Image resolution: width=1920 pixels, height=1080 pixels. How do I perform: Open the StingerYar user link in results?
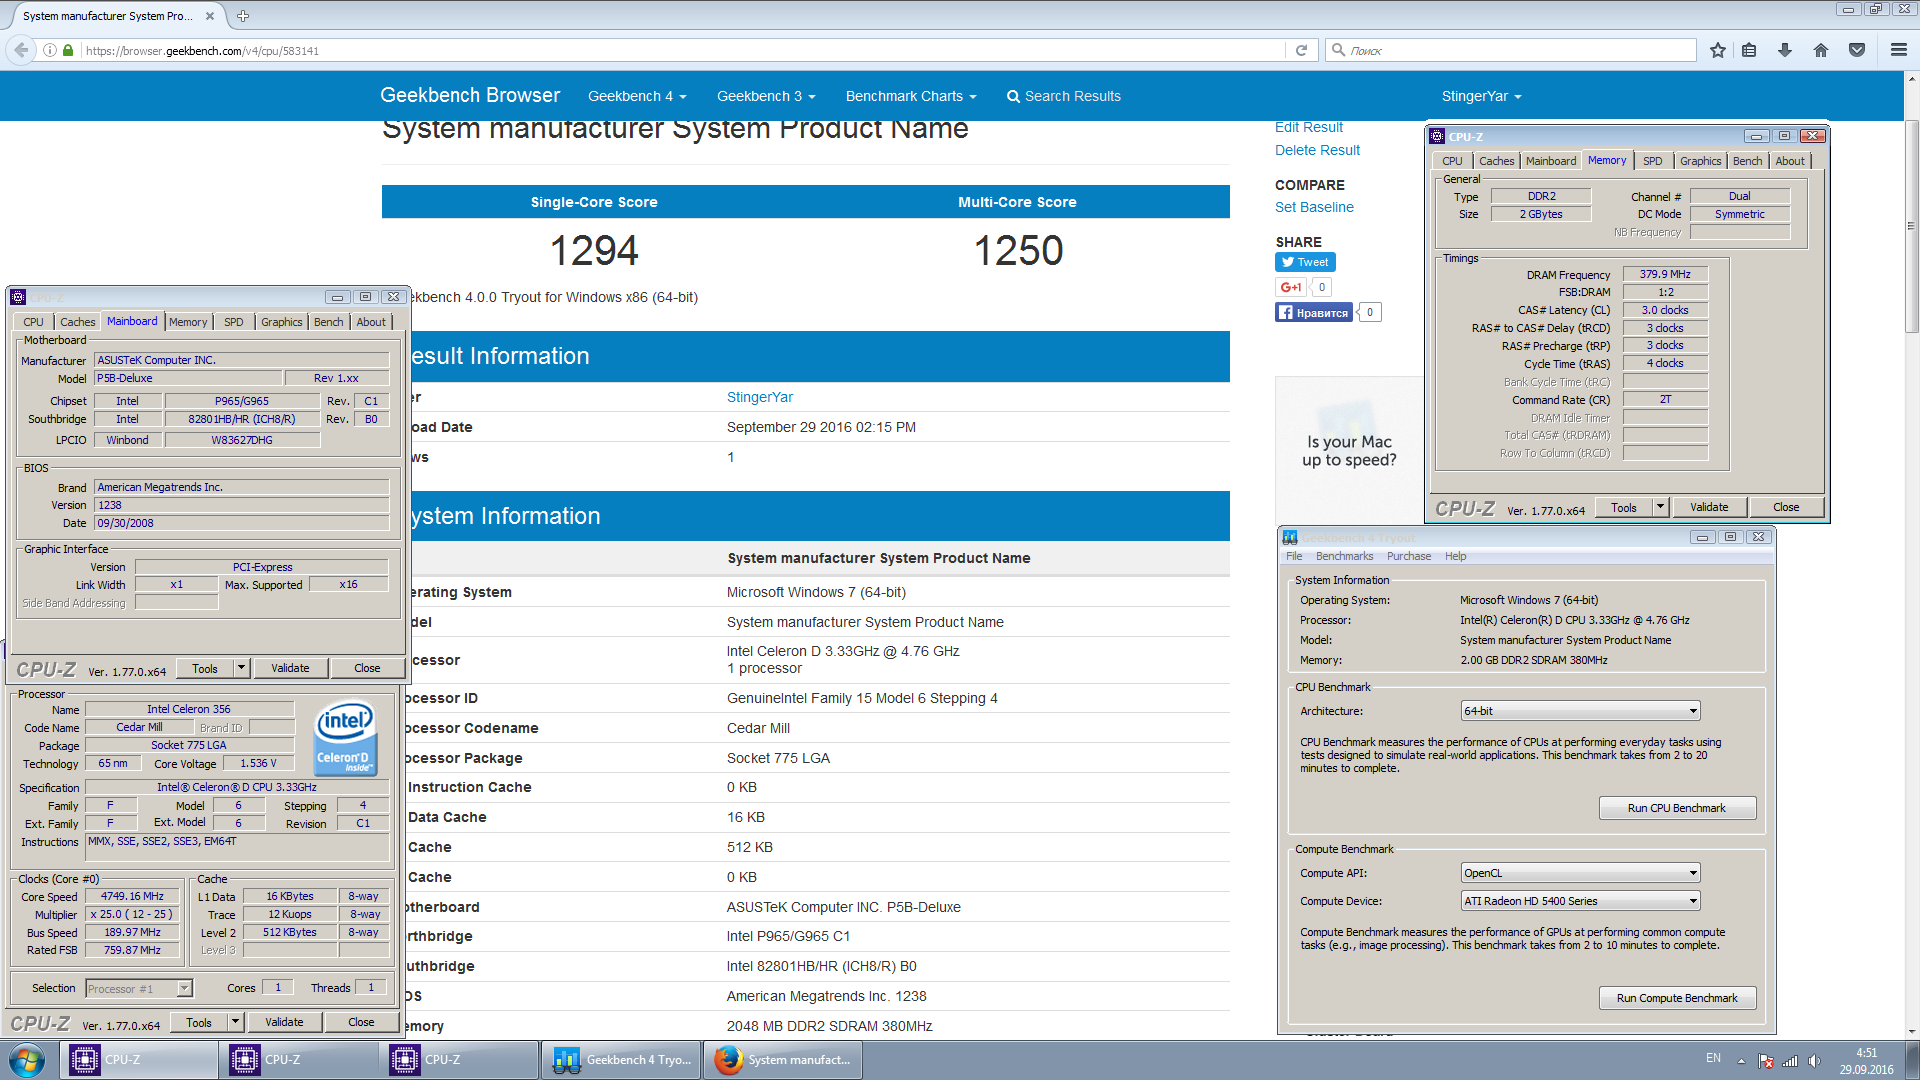[x=760, y=397]
